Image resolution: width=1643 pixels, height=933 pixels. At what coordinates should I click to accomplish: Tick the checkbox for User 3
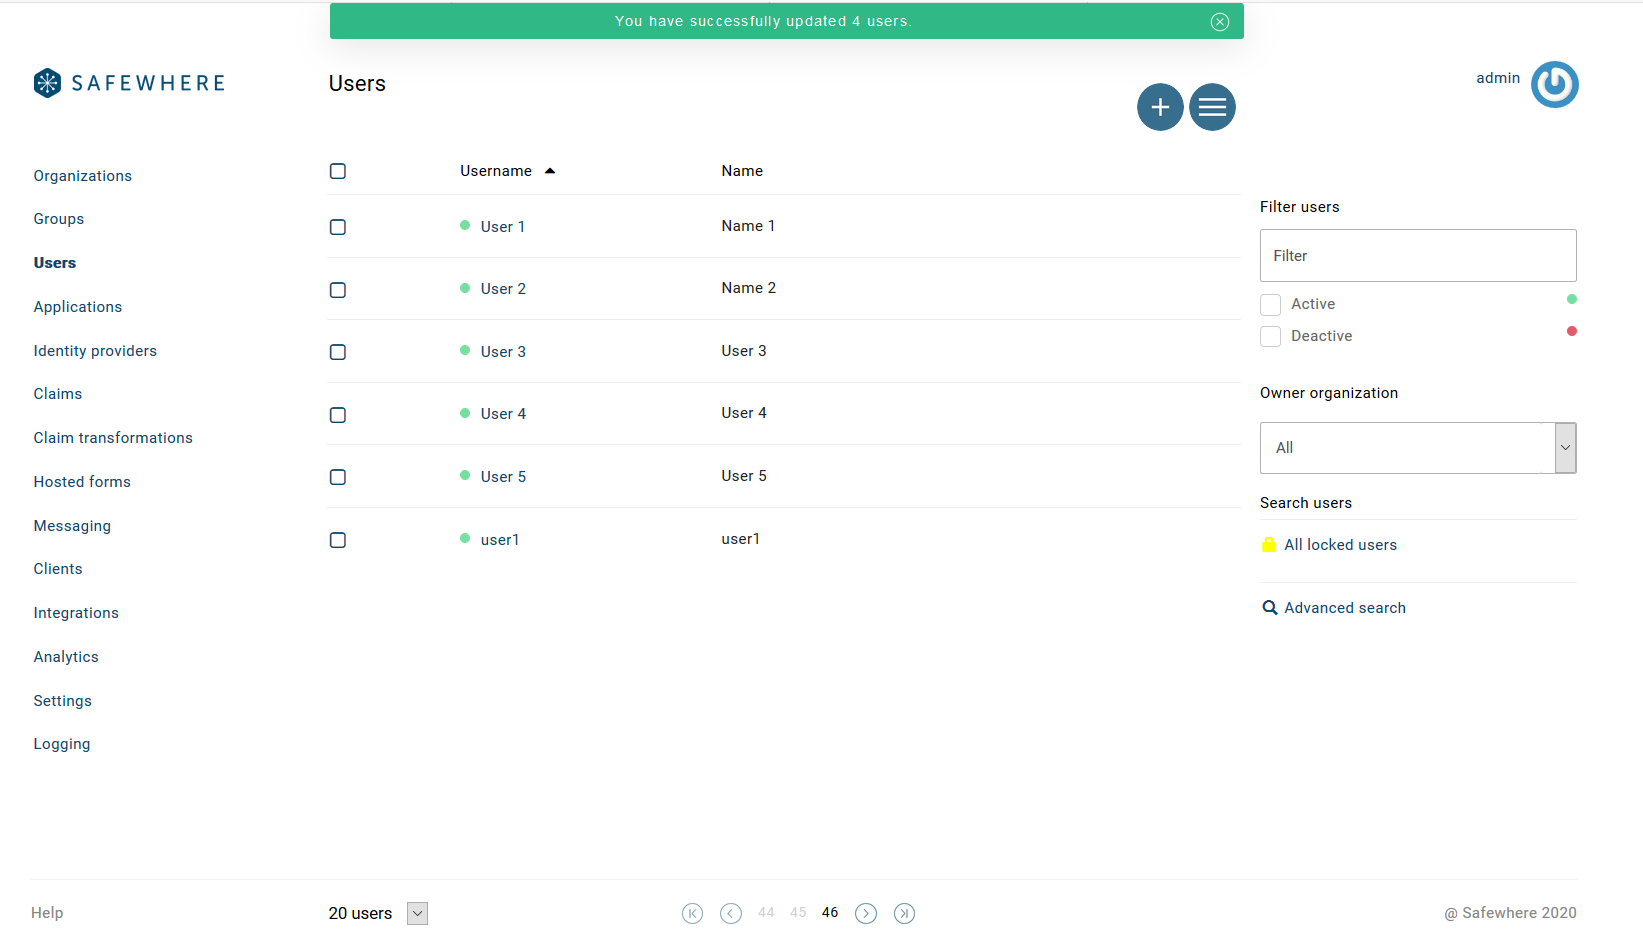337,352
